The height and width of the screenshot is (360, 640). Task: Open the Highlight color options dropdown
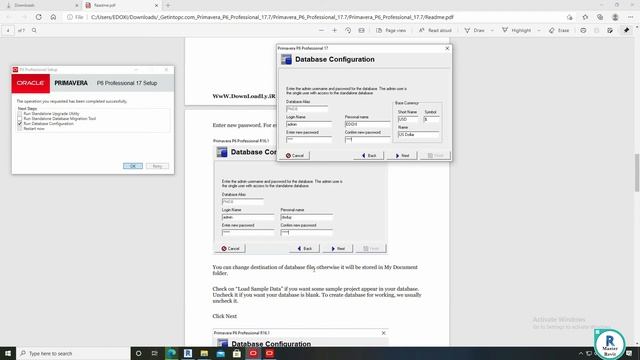tap(539, 30)
